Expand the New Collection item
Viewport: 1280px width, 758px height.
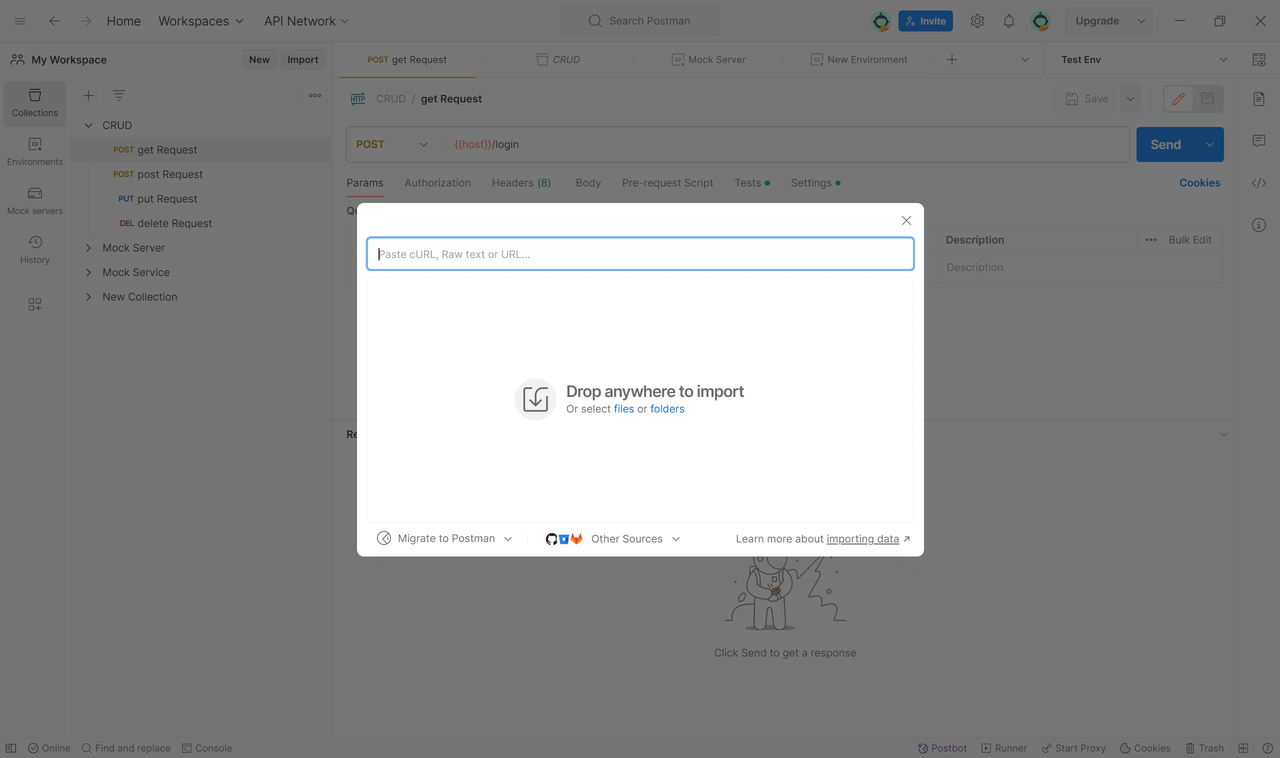(88, 297)
